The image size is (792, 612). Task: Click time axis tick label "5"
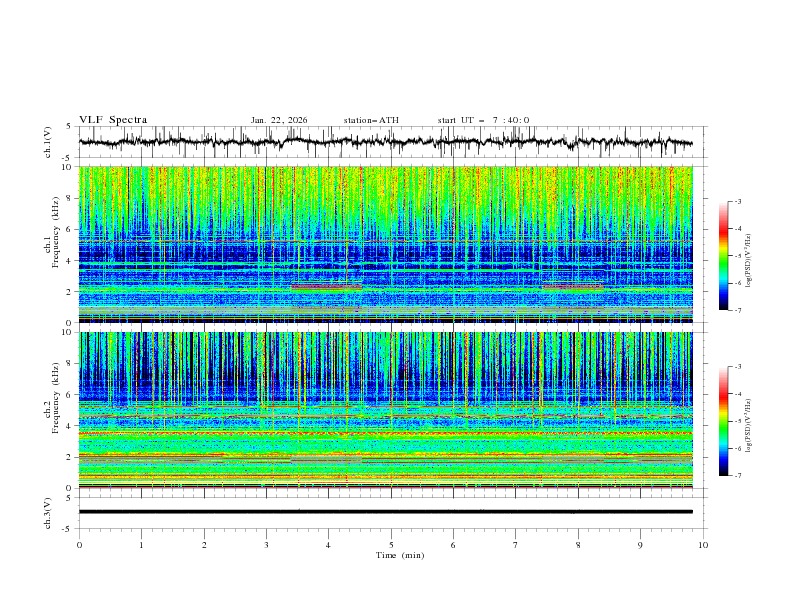coord(391,545)
